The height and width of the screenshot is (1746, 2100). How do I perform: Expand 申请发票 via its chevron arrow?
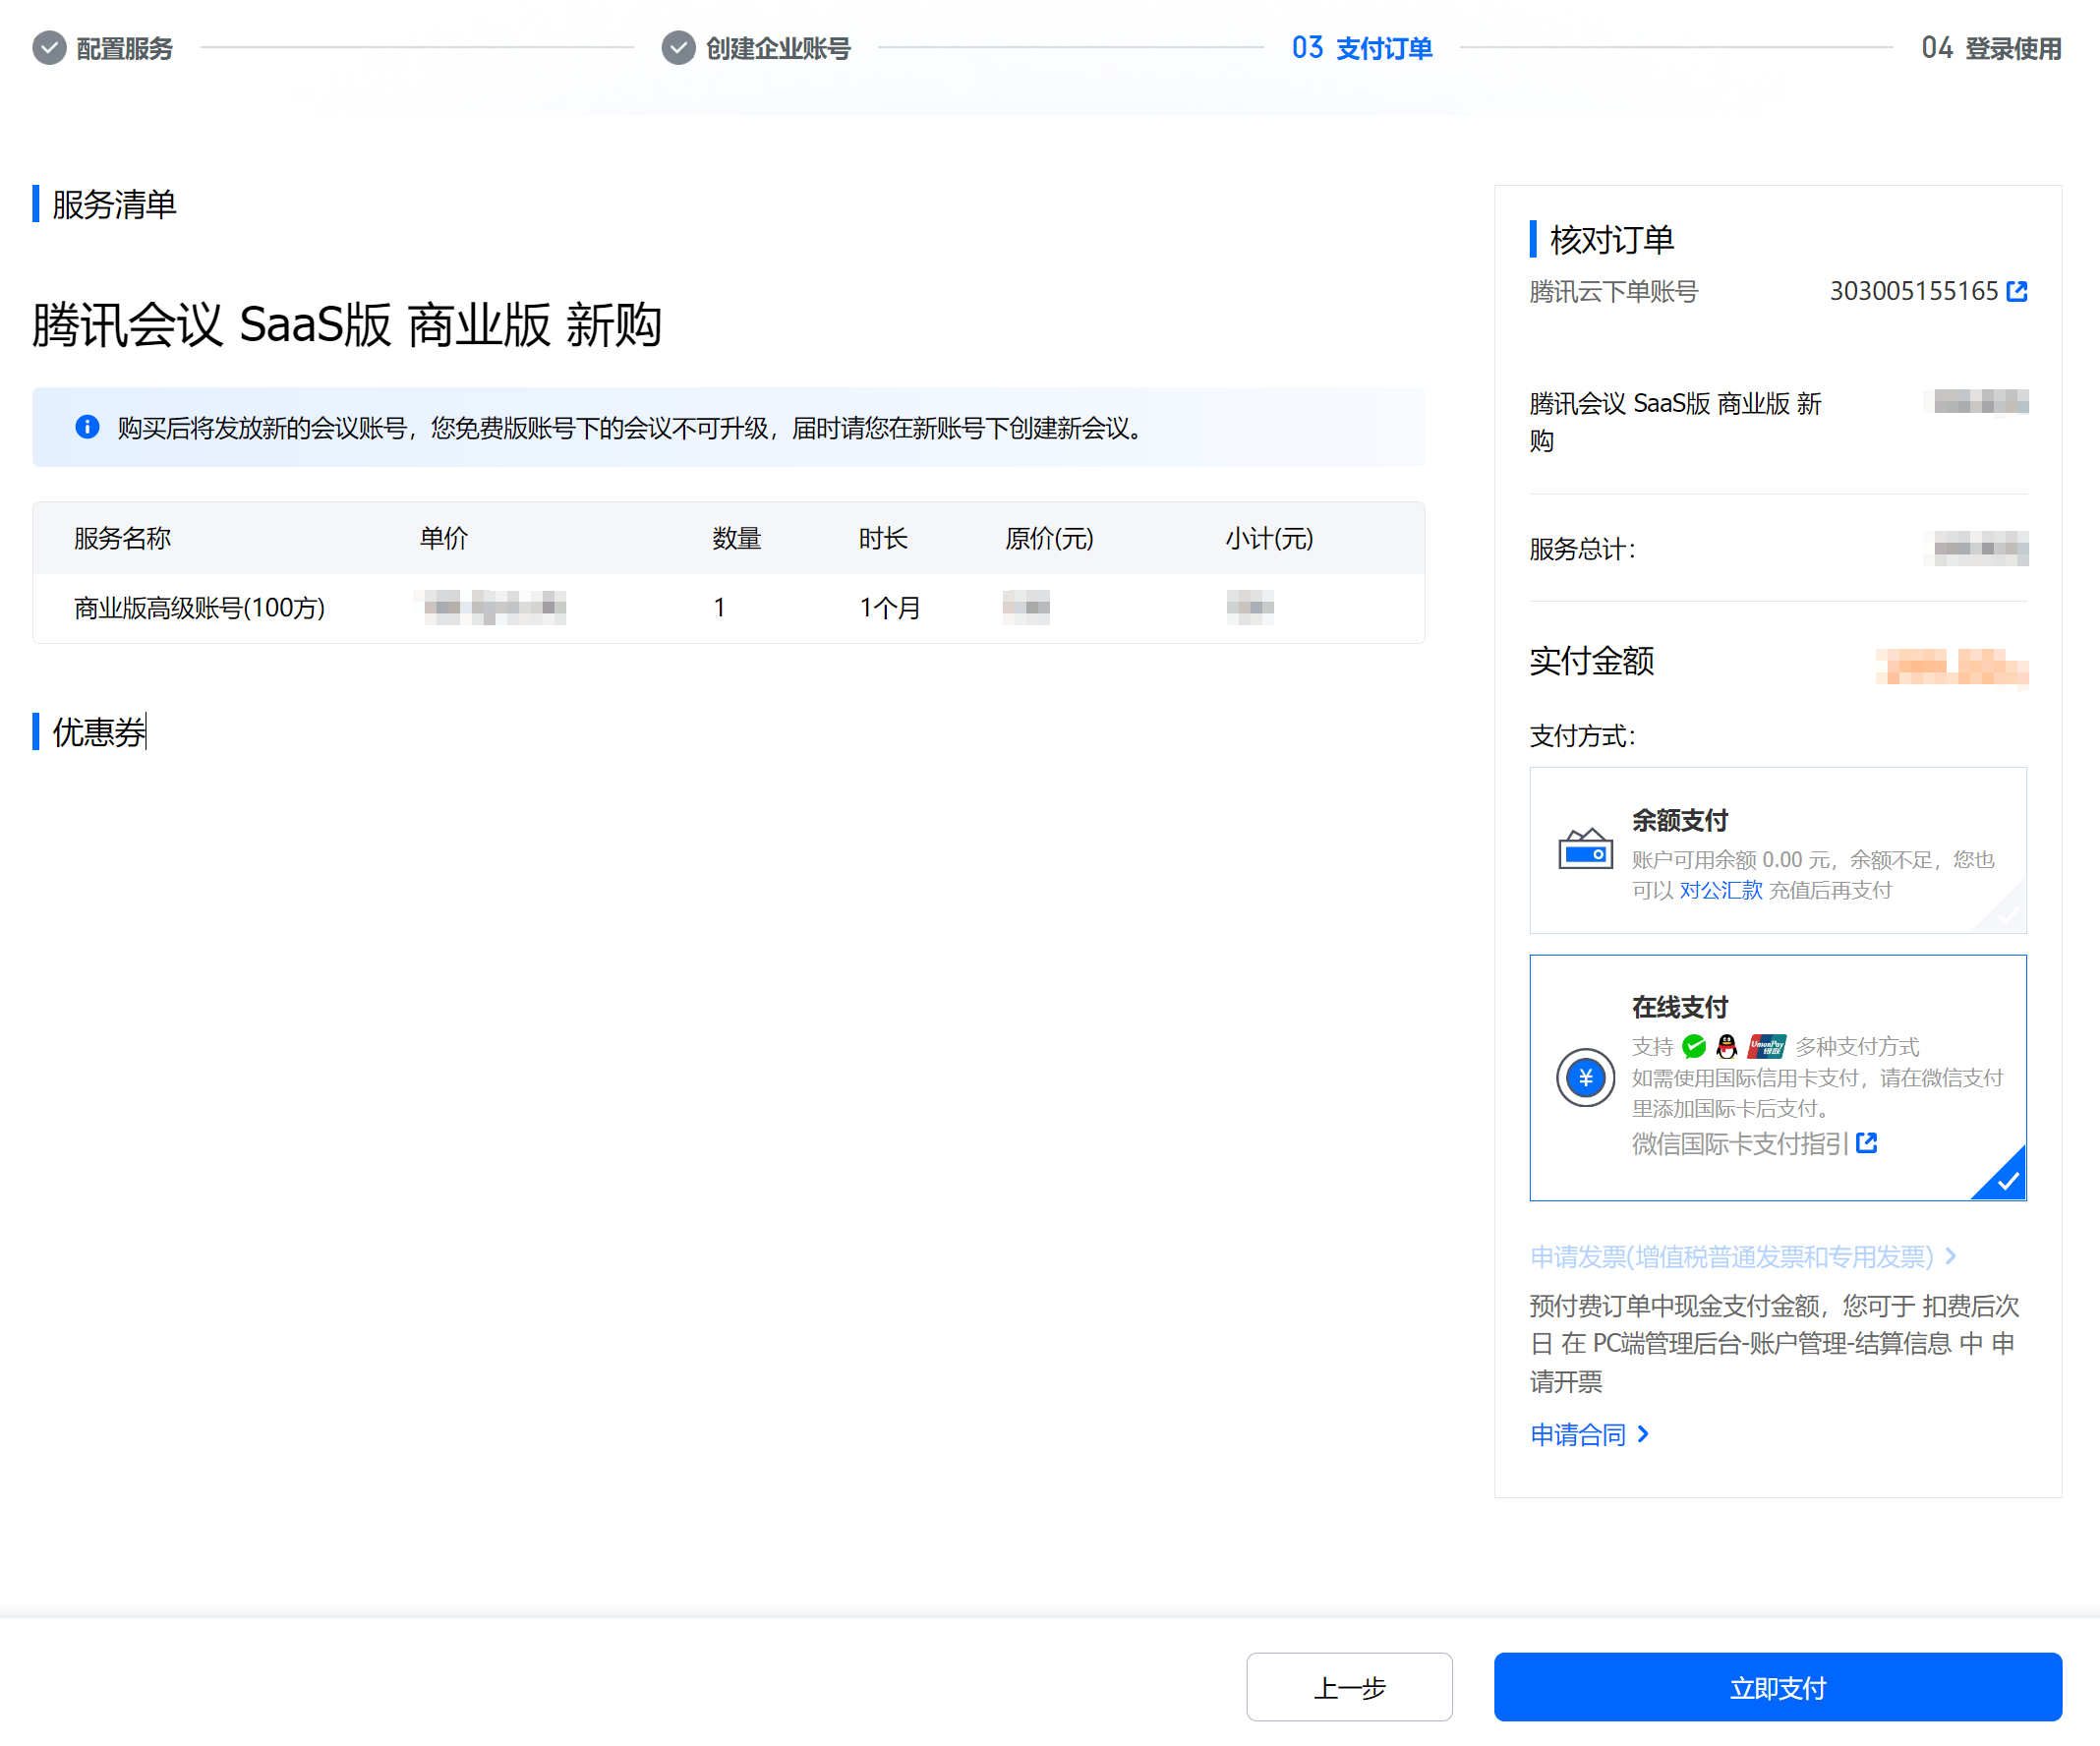point(1950,1256)
